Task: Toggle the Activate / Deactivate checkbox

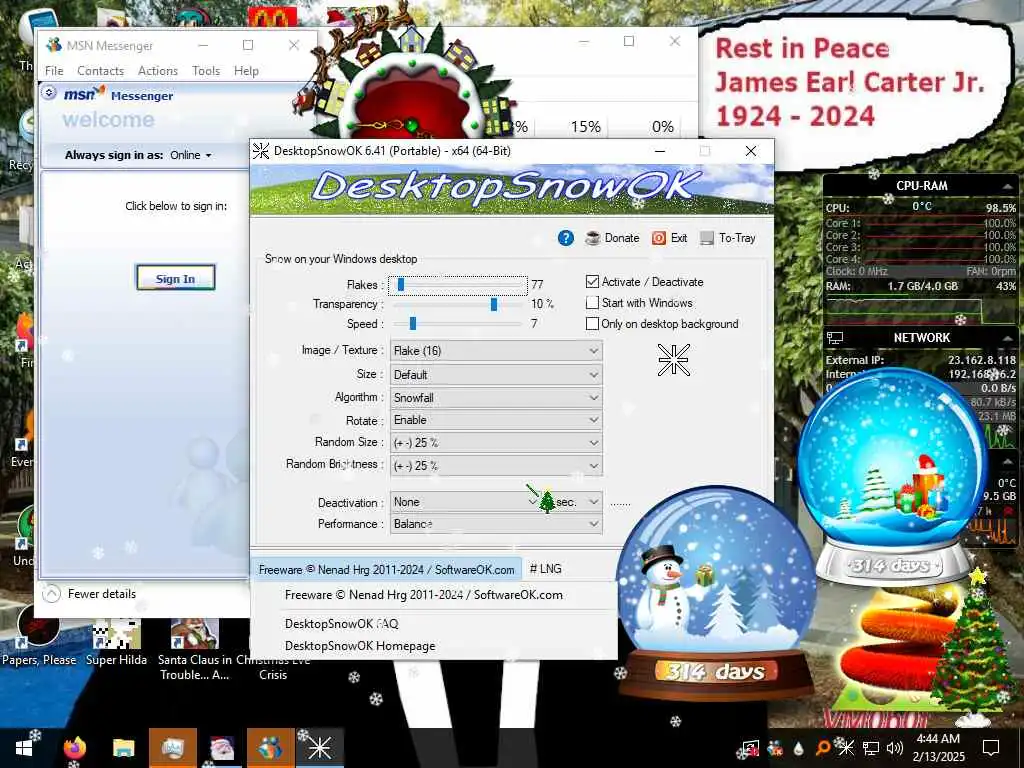Action: point(592,281)
